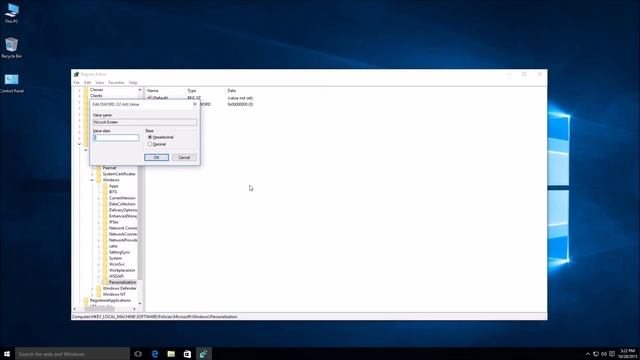Open Action Center notification icon
The width and height of the screenshot is (640, 360).
(612, 354)
